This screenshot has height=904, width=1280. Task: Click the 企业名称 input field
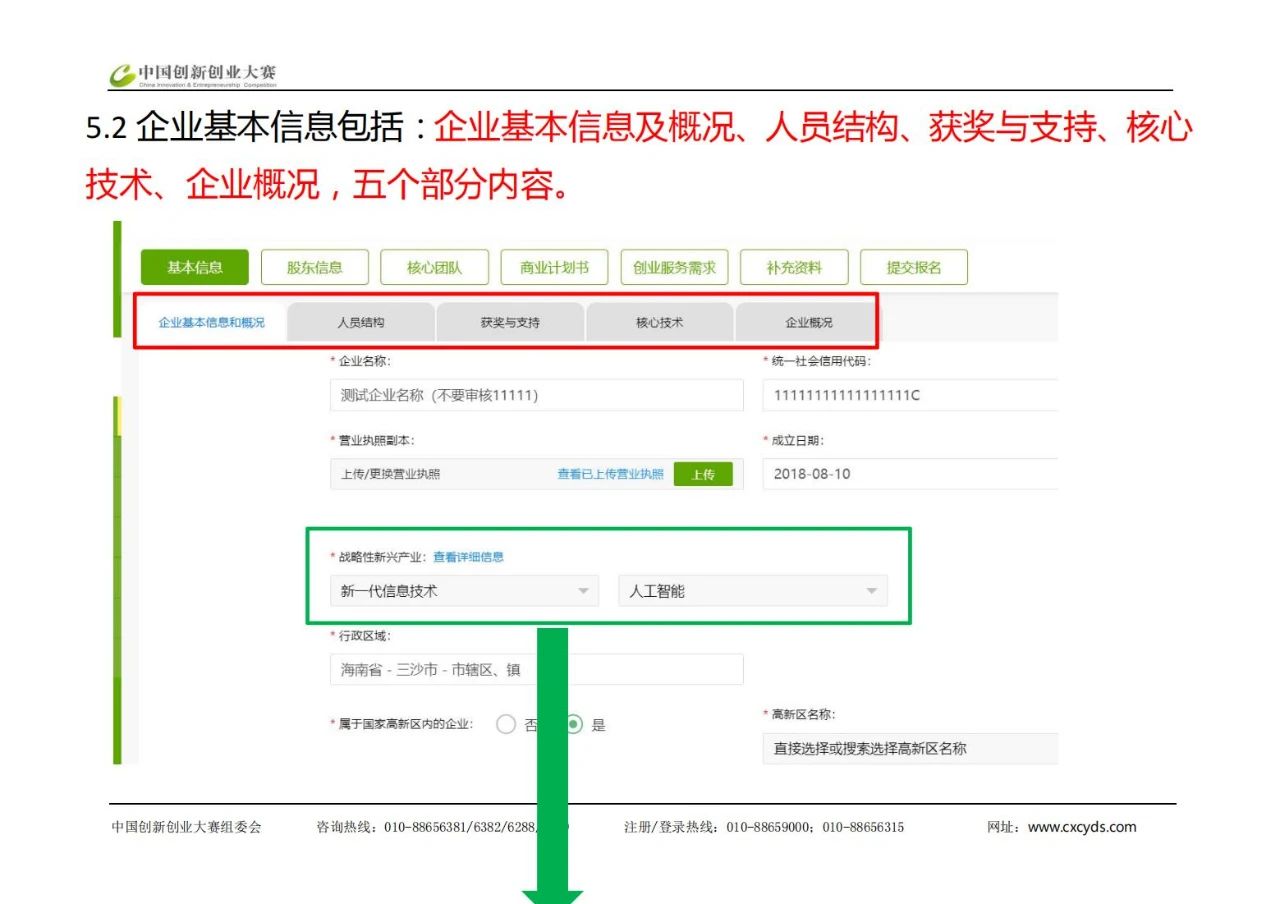coord(536,395)
